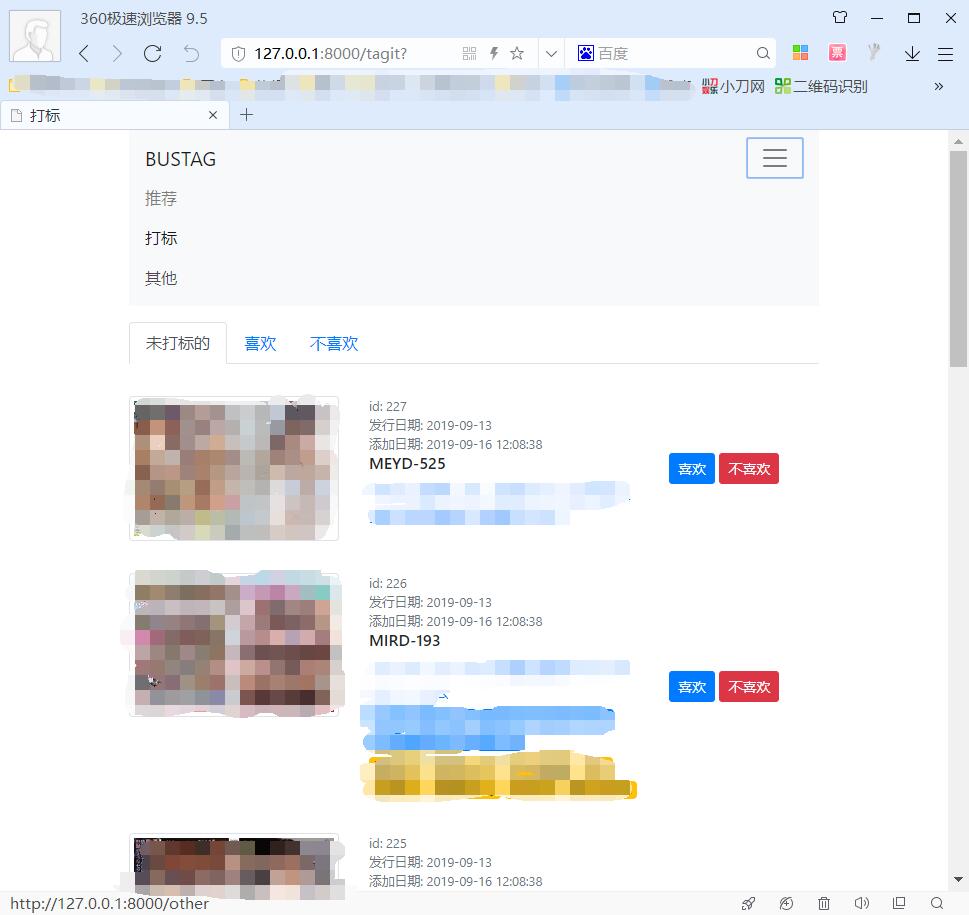Refresh the current page
This screenshot has width=969, height=915.
pyautogui.click(x=152, y=53)
